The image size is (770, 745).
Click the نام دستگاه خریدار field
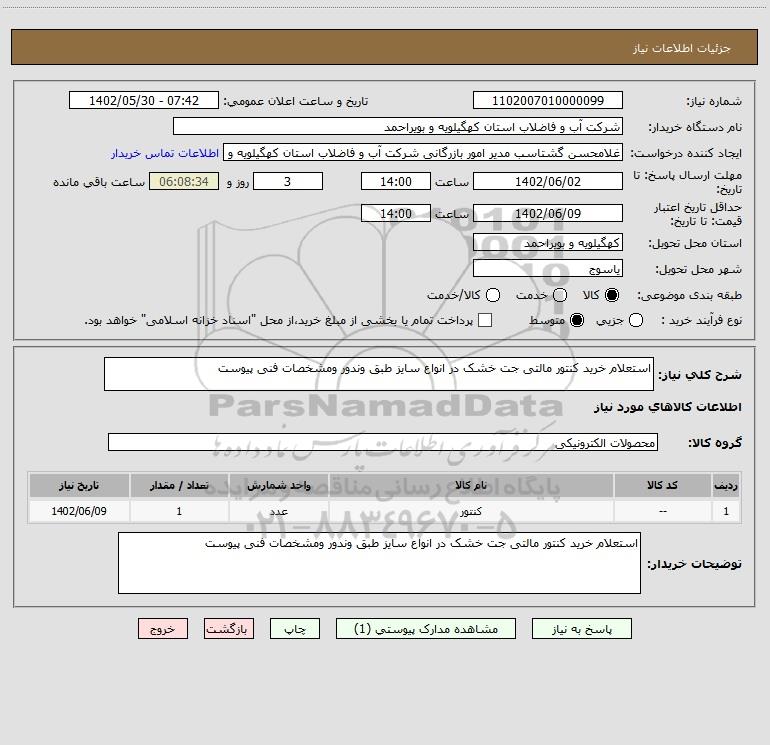coord(398,126)
